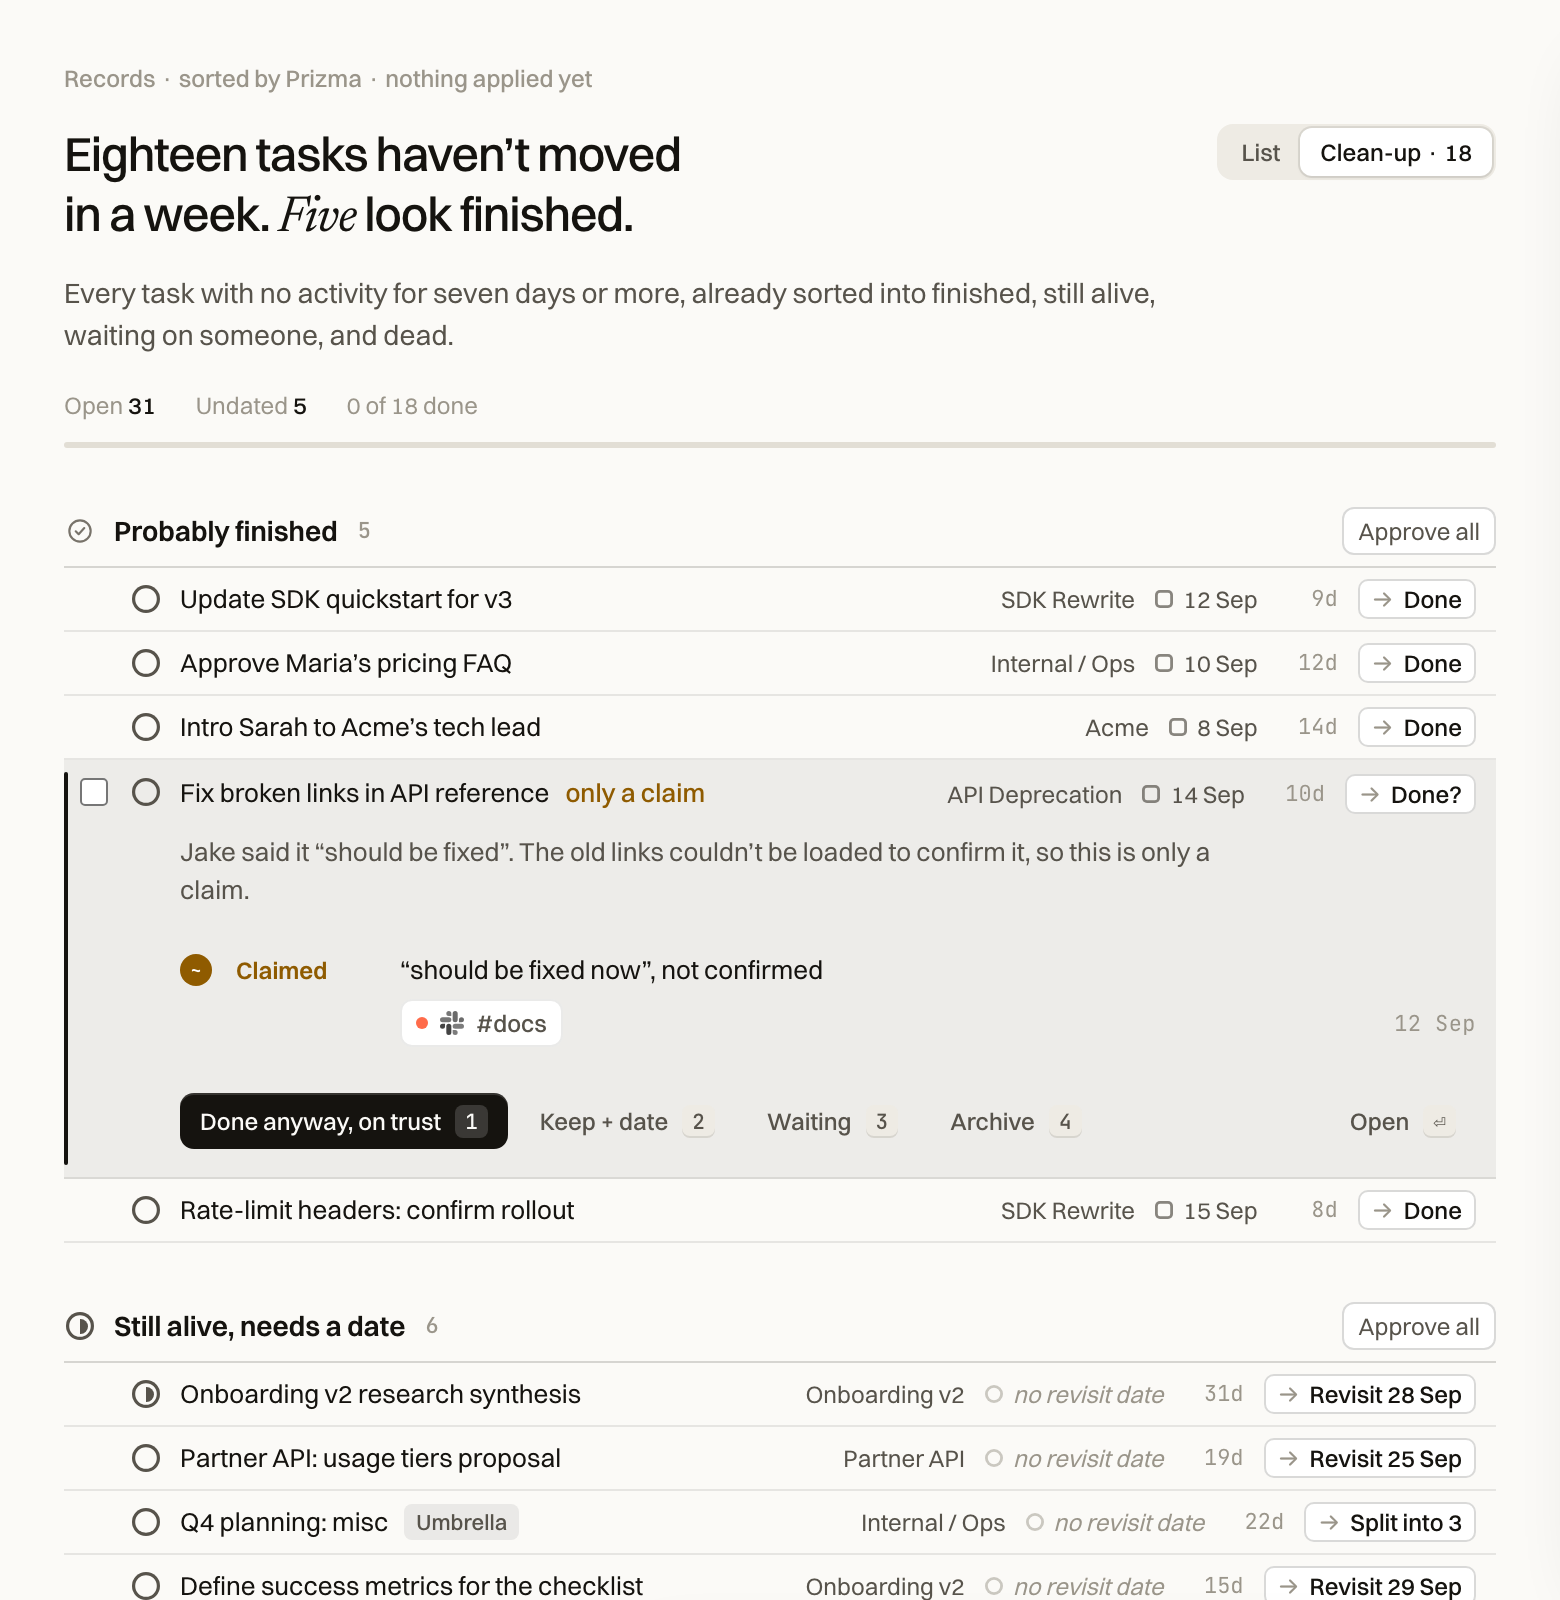This screenshot has width=1560, height=1600.
Task: Mark Intro Sarah to Acme's tech lead Done
Action: point(1416,727)
